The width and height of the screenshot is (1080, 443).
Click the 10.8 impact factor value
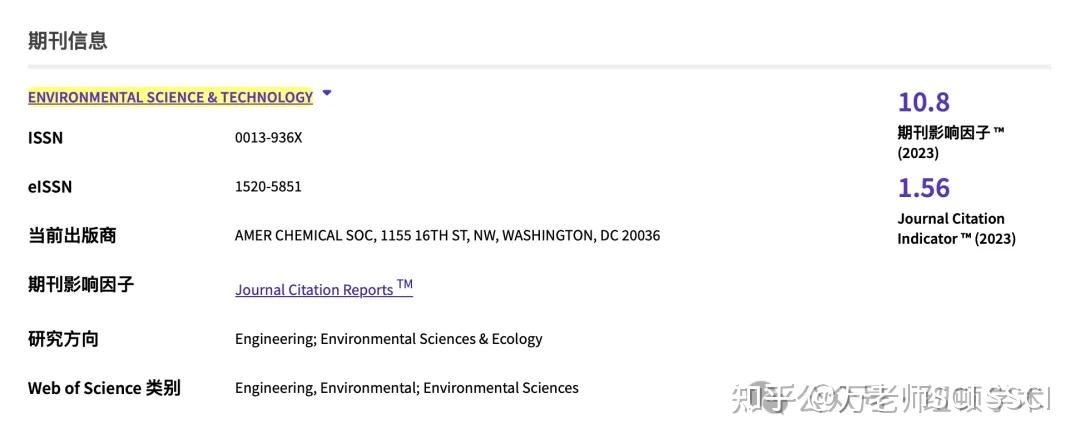coord(923,102)
